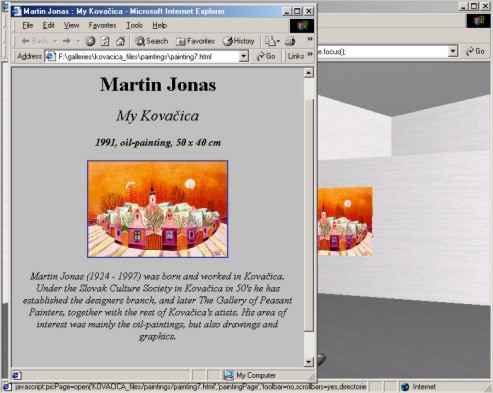Click the javascript:picPage status bar text
The height and width of the screenshot is (393, 493).
point(190,387)
